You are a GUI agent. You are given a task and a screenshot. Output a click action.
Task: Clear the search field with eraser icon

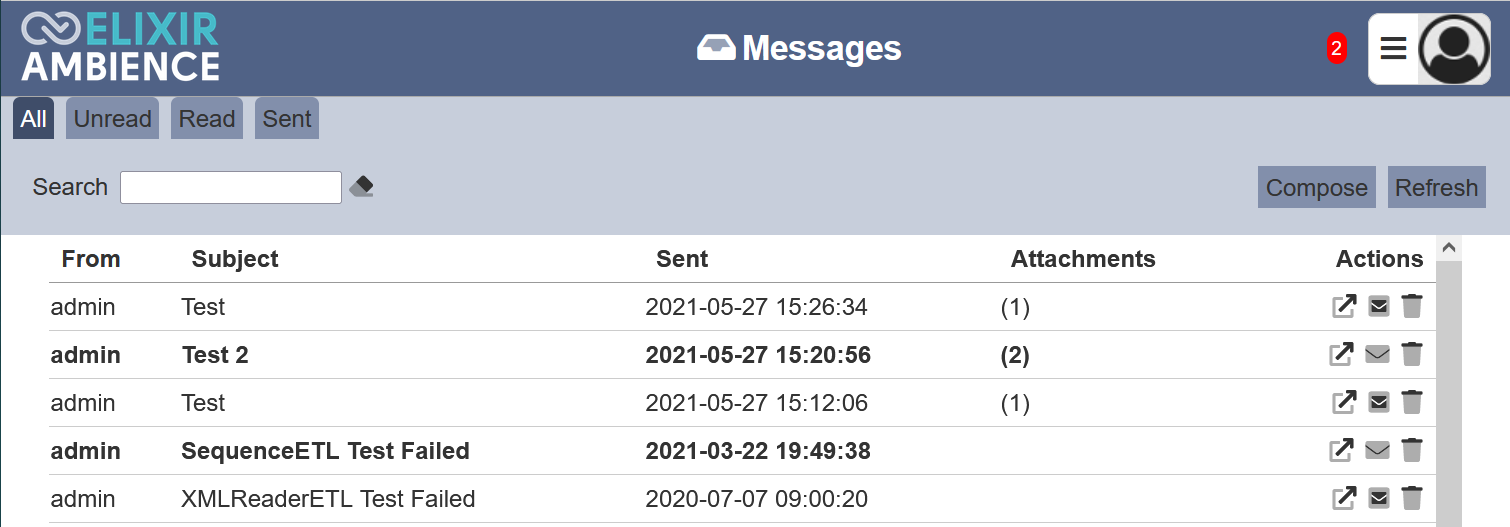click(361, 186)
